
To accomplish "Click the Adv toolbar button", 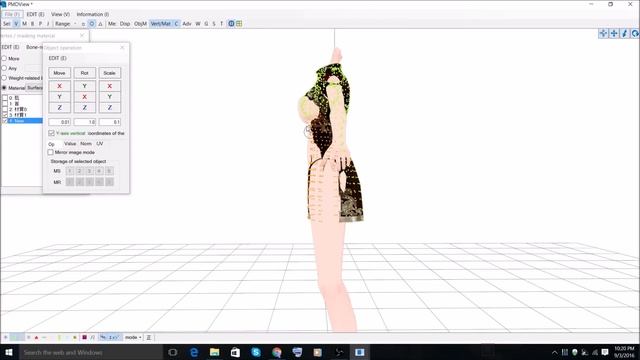I will (187, 24).
